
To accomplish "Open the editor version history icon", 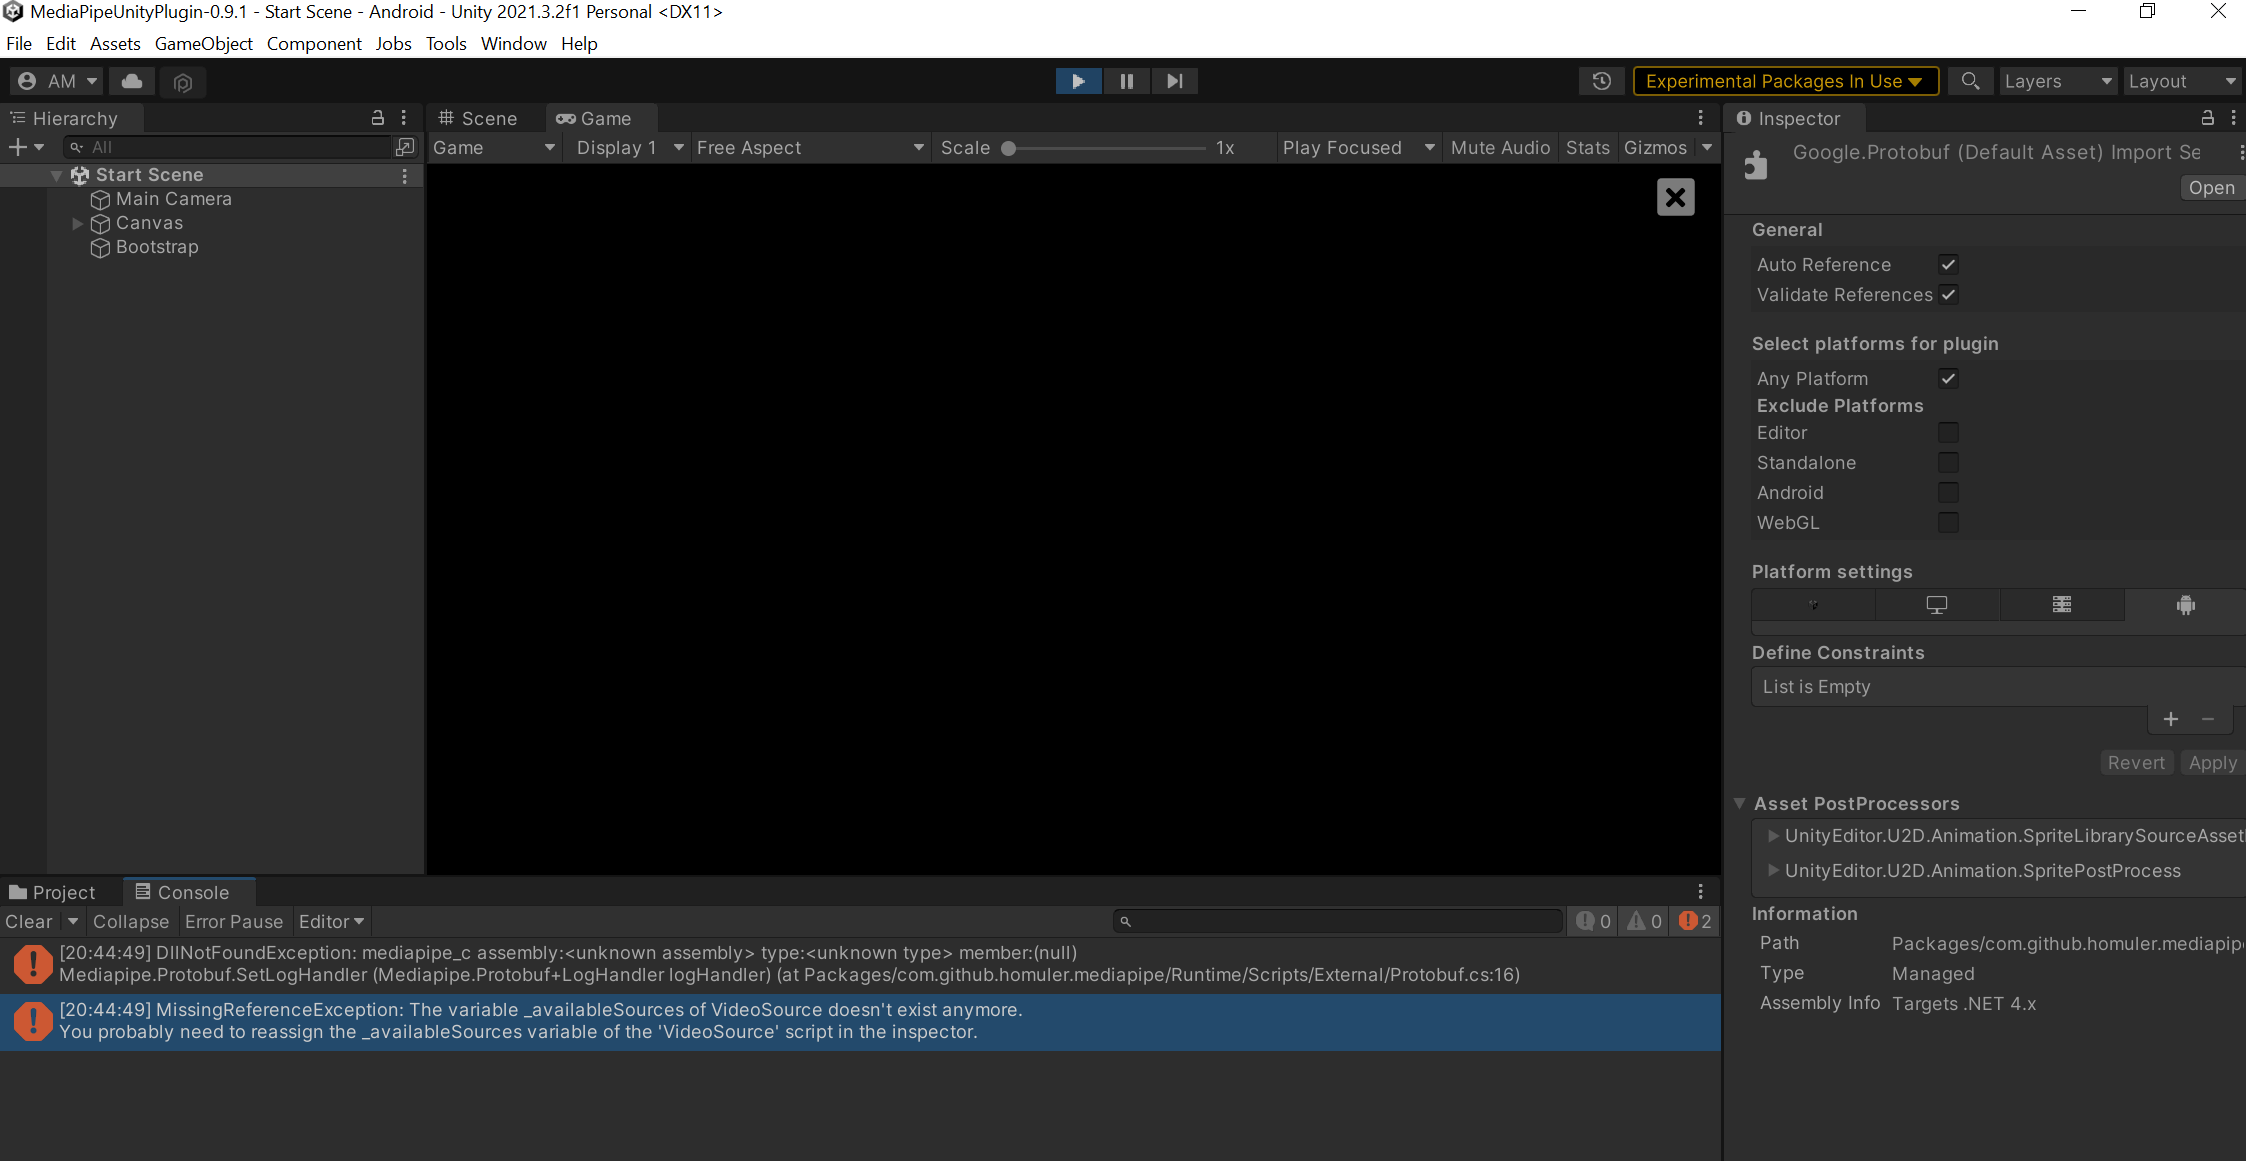I will pos(1601,81).
